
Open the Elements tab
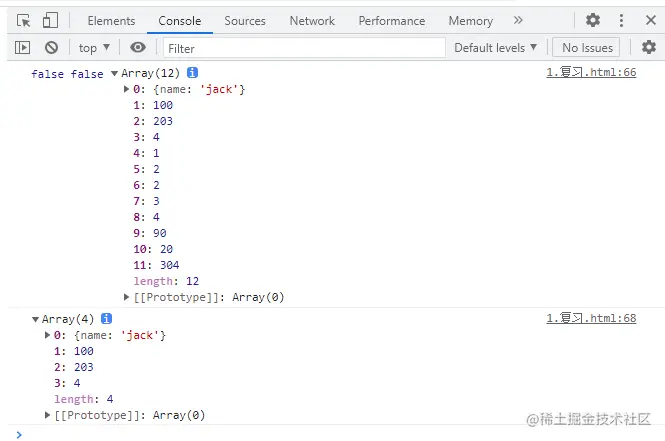click(x=111, y=21)
